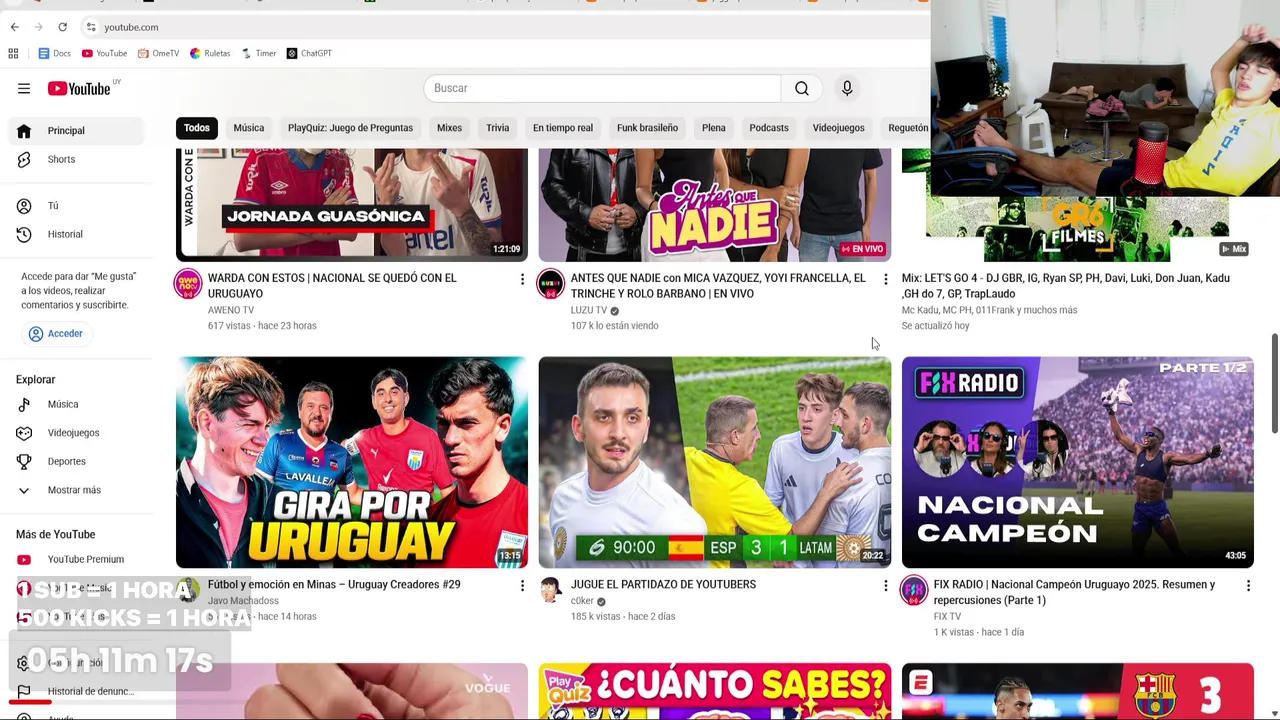Reload the page with refresh icon
This screenshot has height=720, width=1280.
(x=62, y=27)
